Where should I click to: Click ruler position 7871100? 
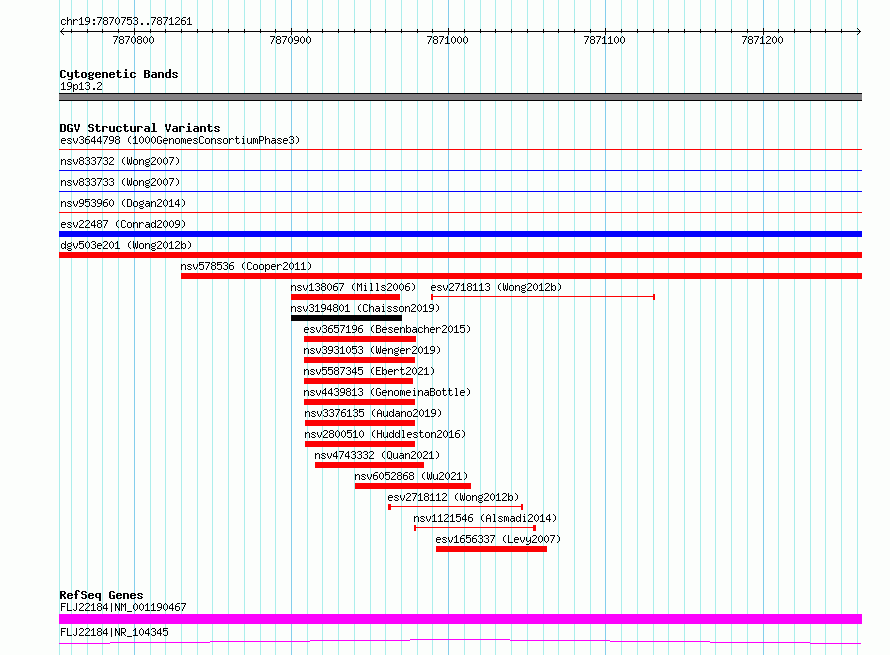(x=604, y=40)
